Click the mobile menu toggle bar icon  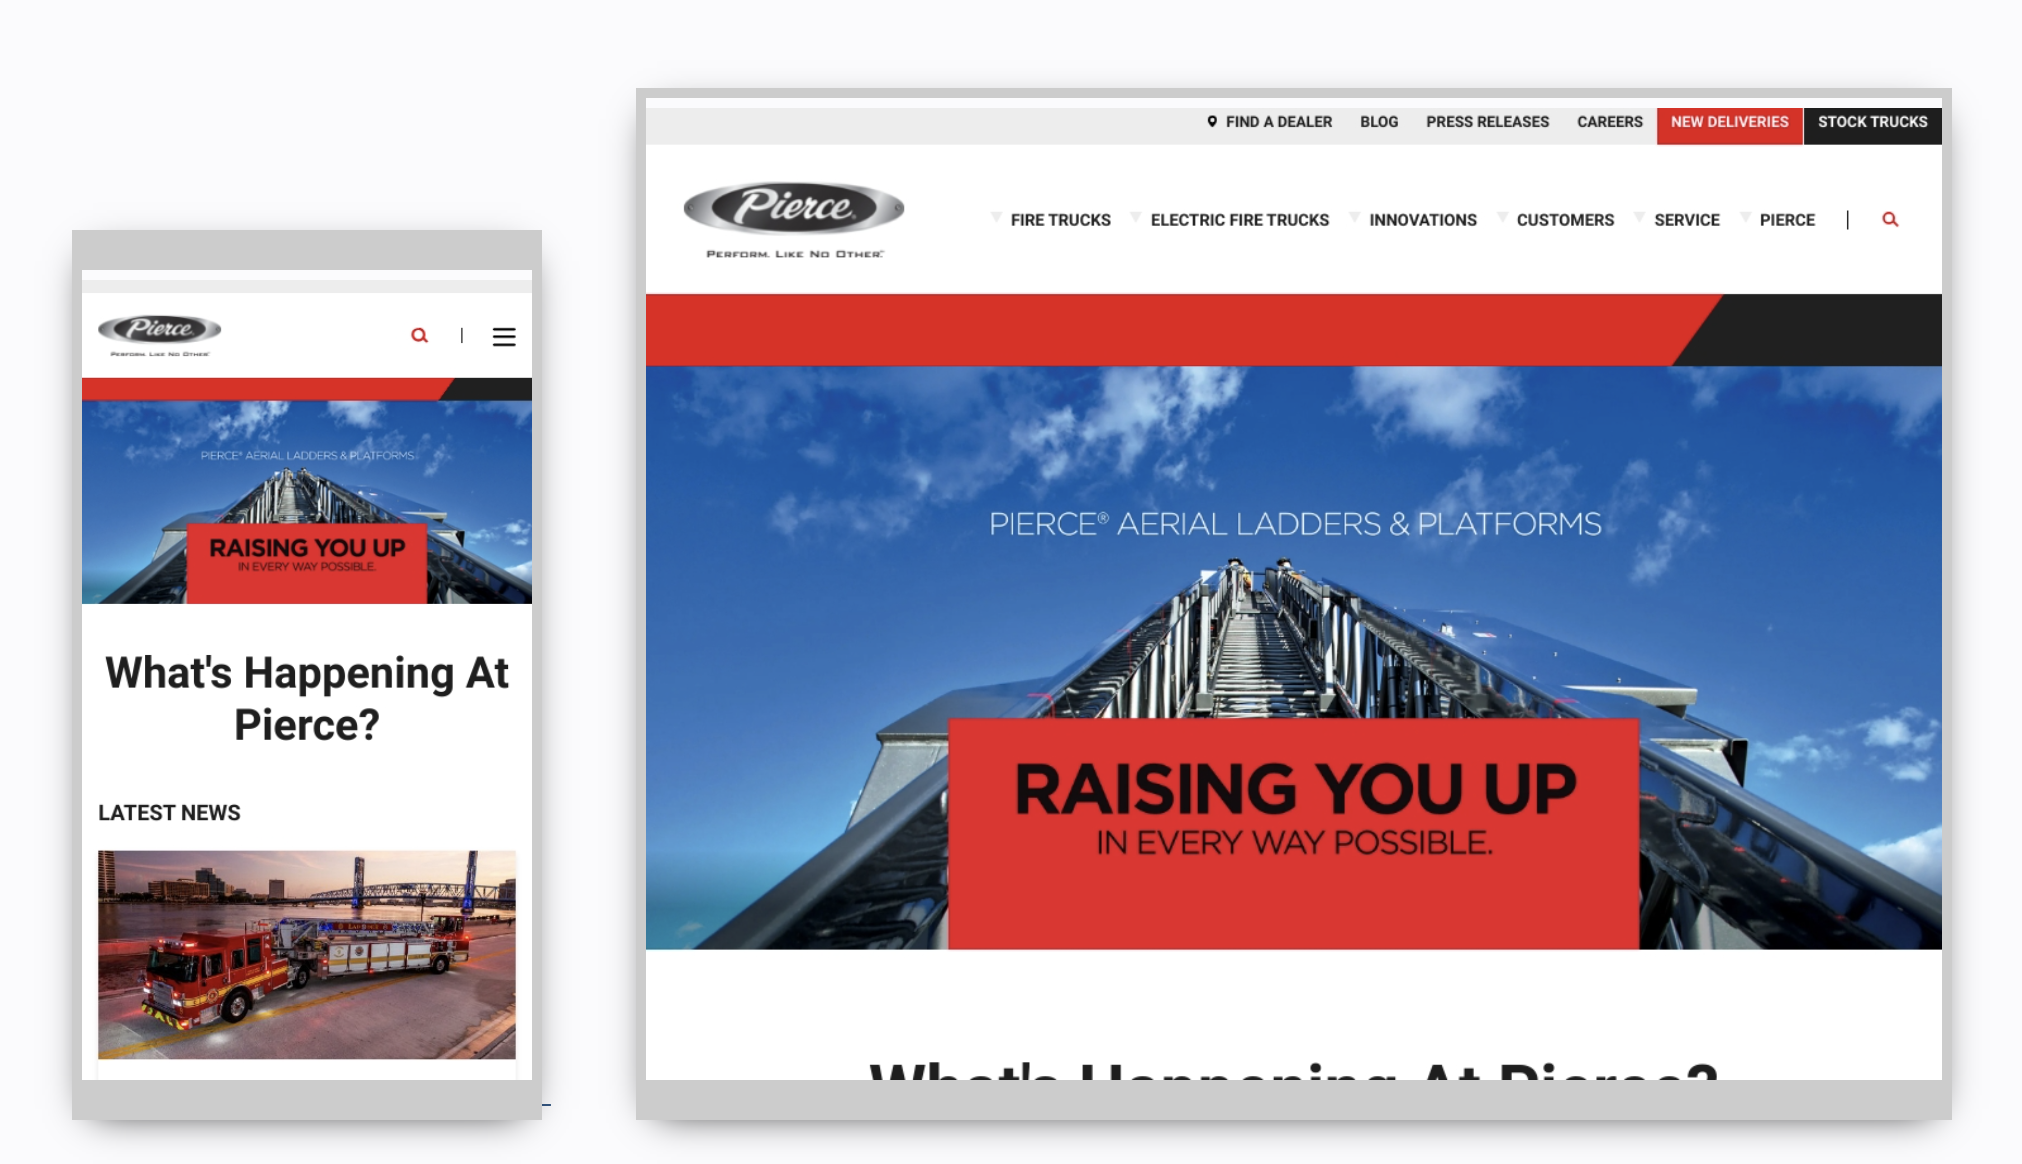tap(503, 335)
